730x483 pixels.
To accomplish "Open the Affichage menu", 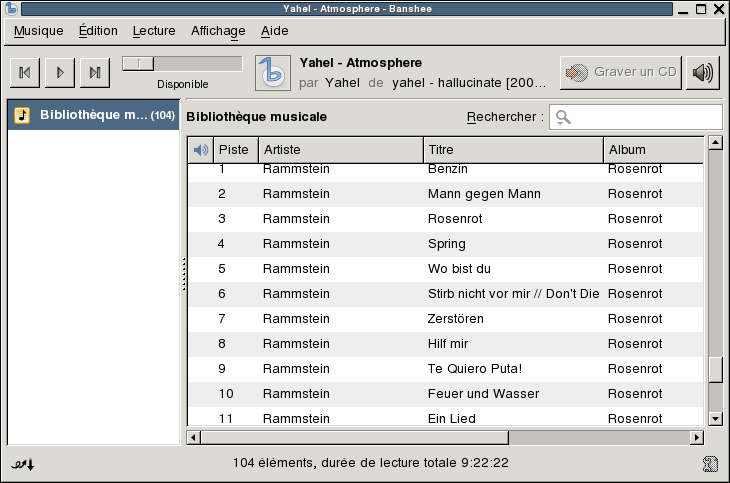I will click(218, 31).
